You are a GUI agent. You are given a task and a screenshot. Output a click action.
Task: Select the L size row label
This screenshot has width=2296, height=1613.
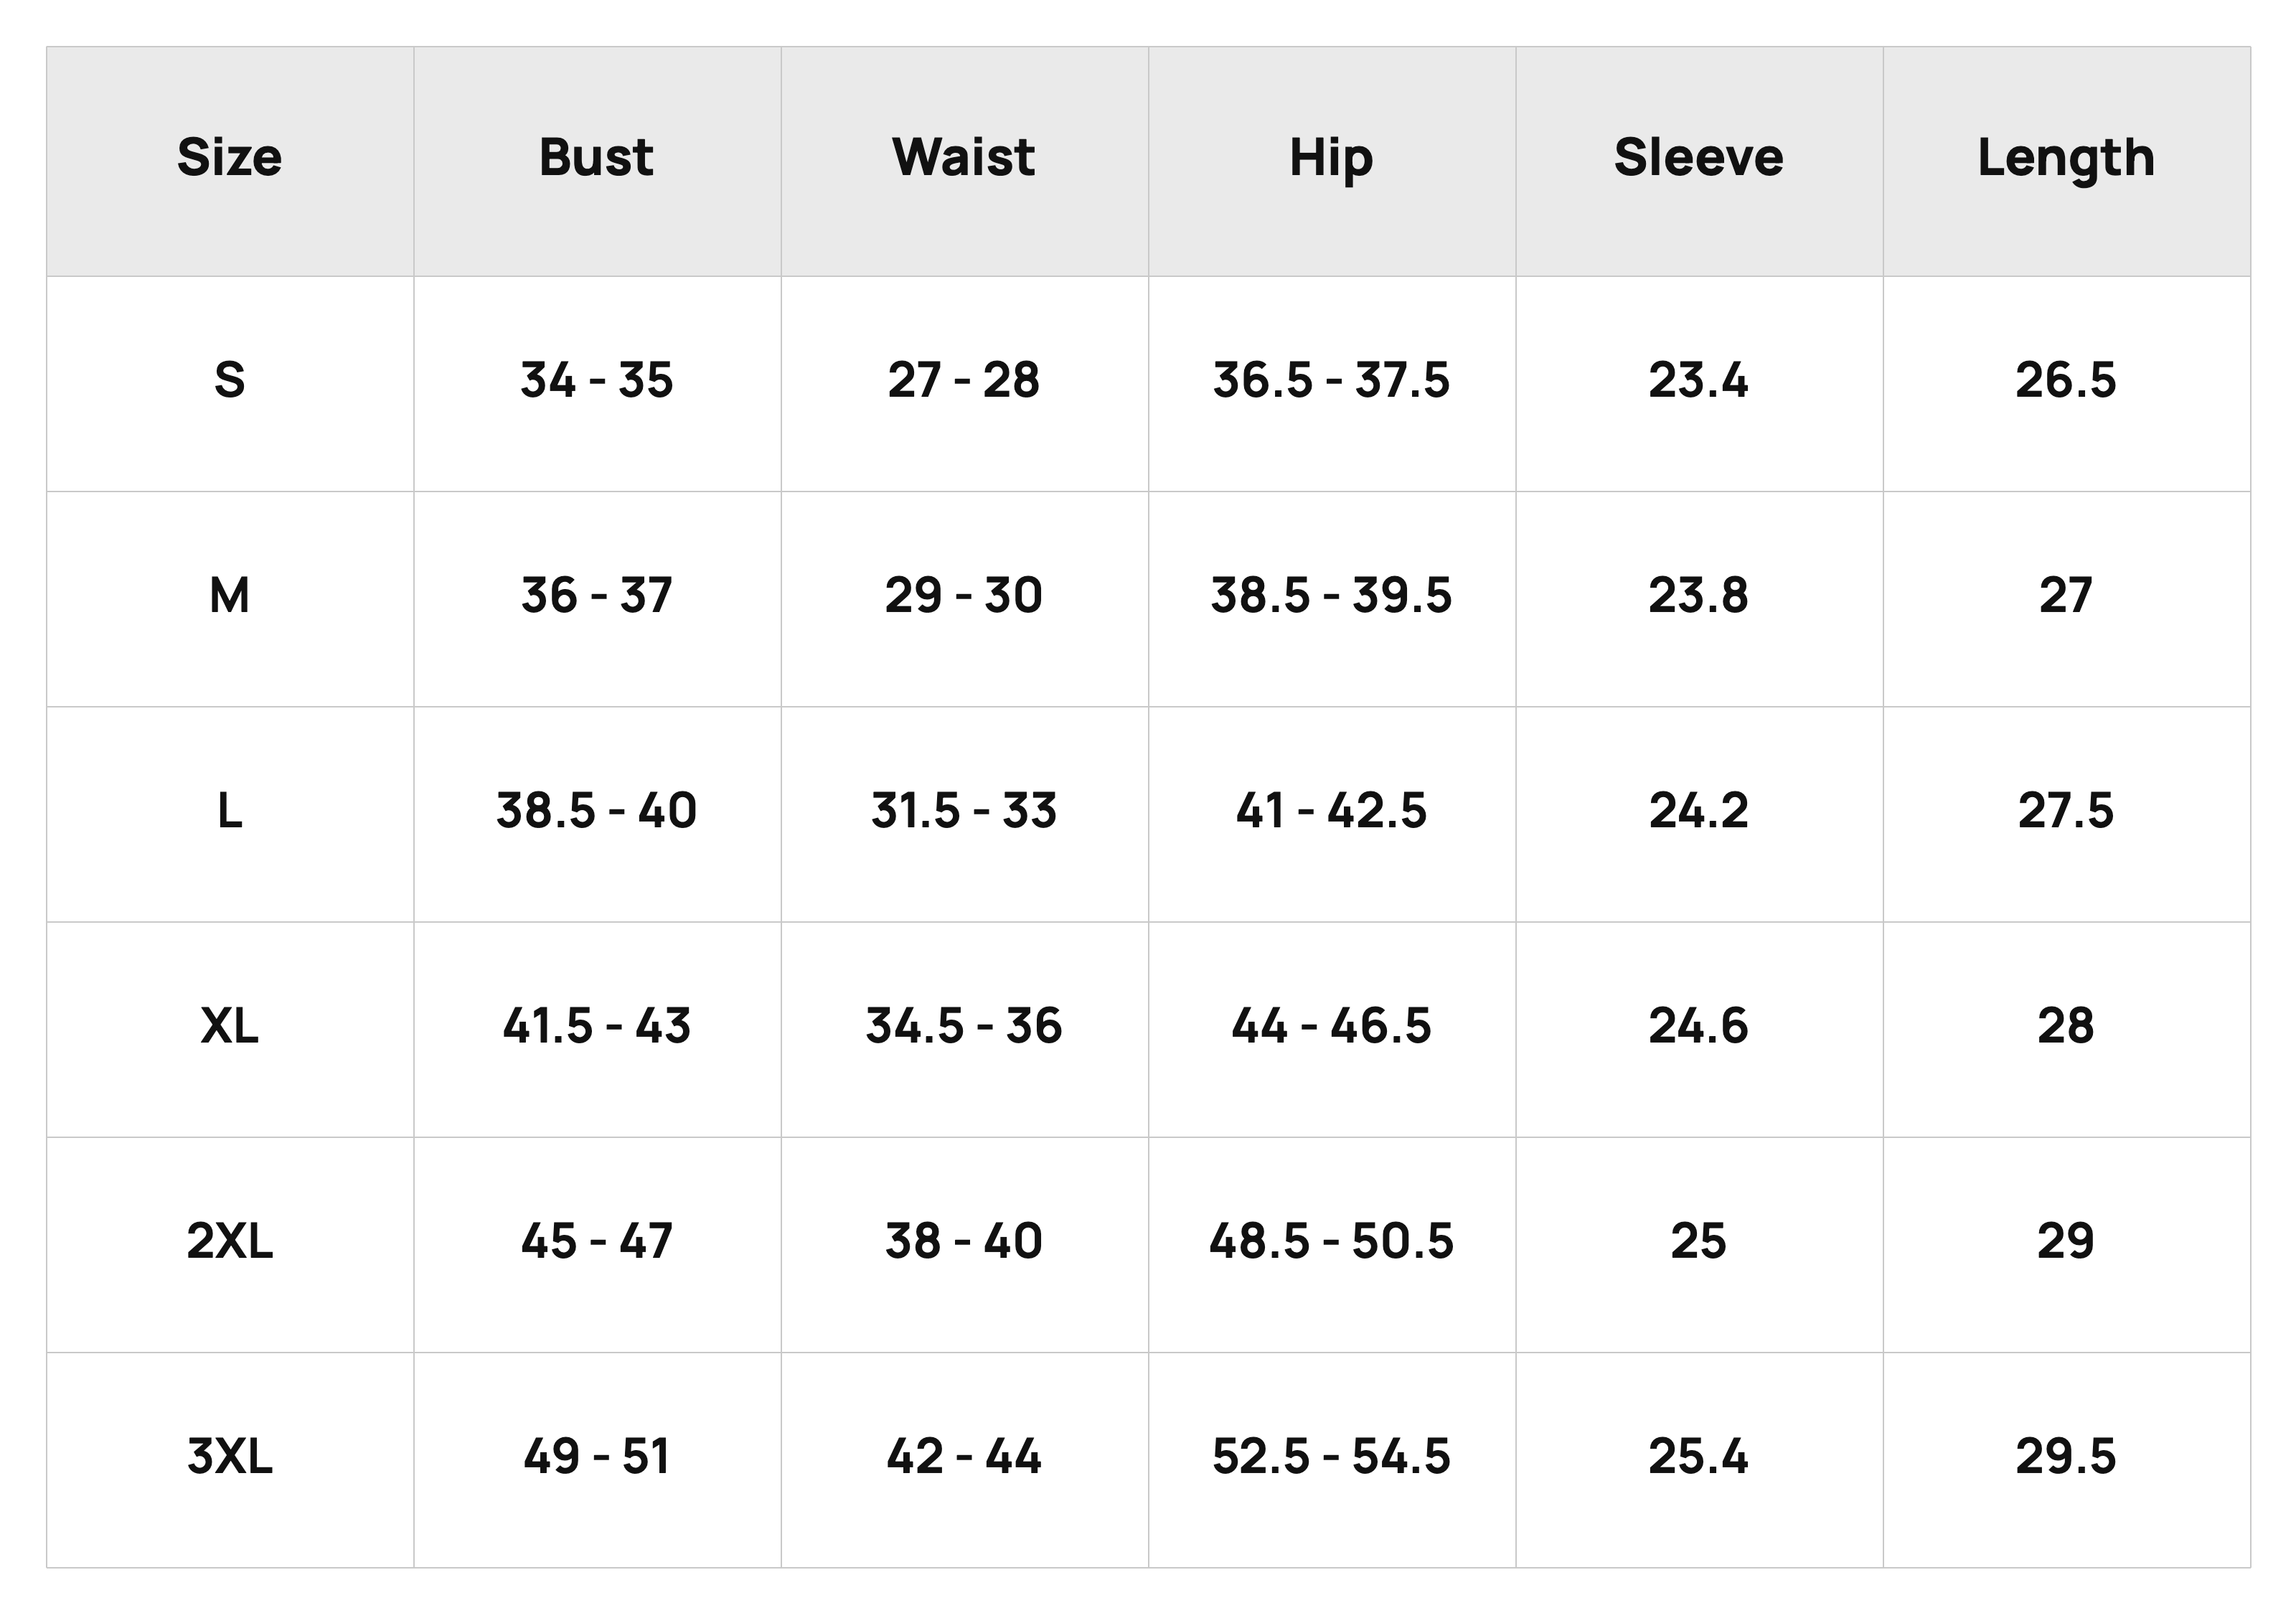pyautogui.click(x=230, y=811)
